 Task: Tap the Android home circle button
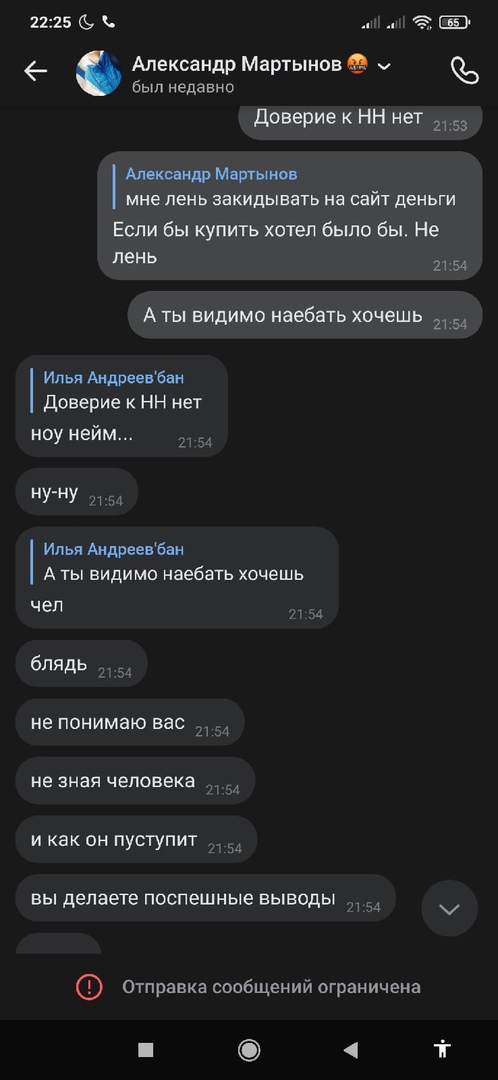click(x=249, y=1049)
